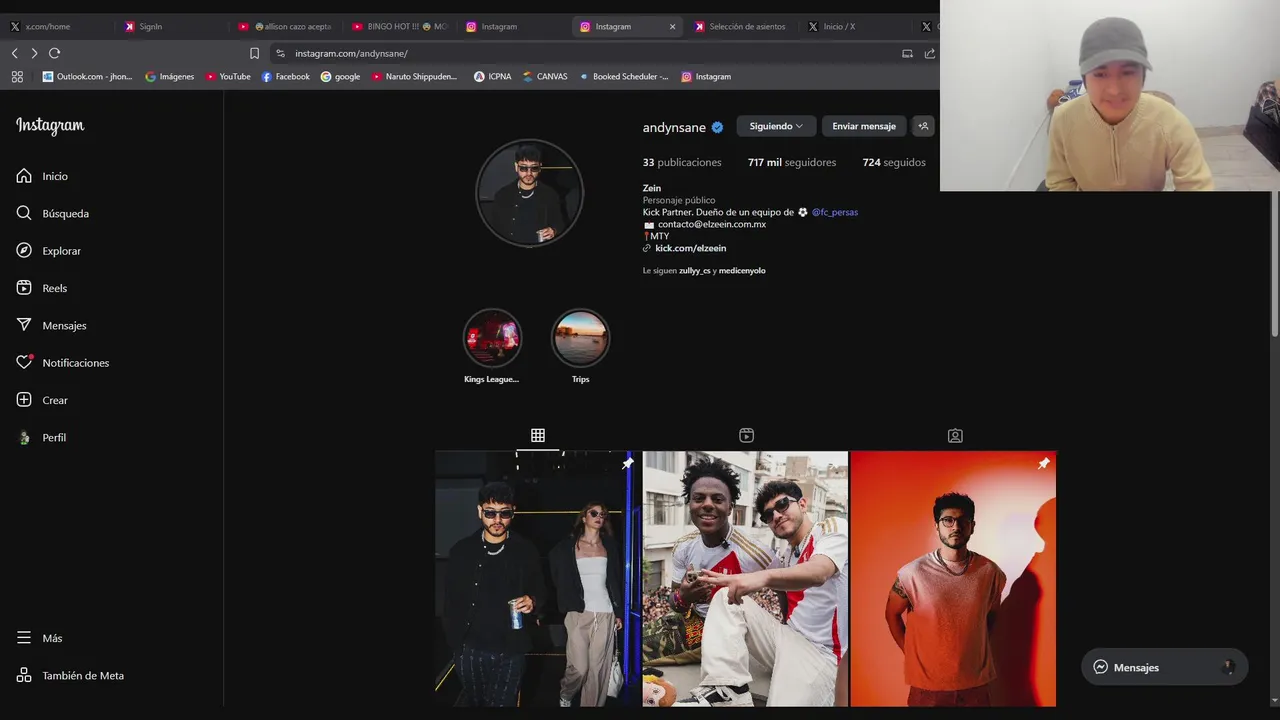Open the Instagram logo home link
This screenshot has height=720, width=1280.
pyautogui.click(x=50, y=126)
